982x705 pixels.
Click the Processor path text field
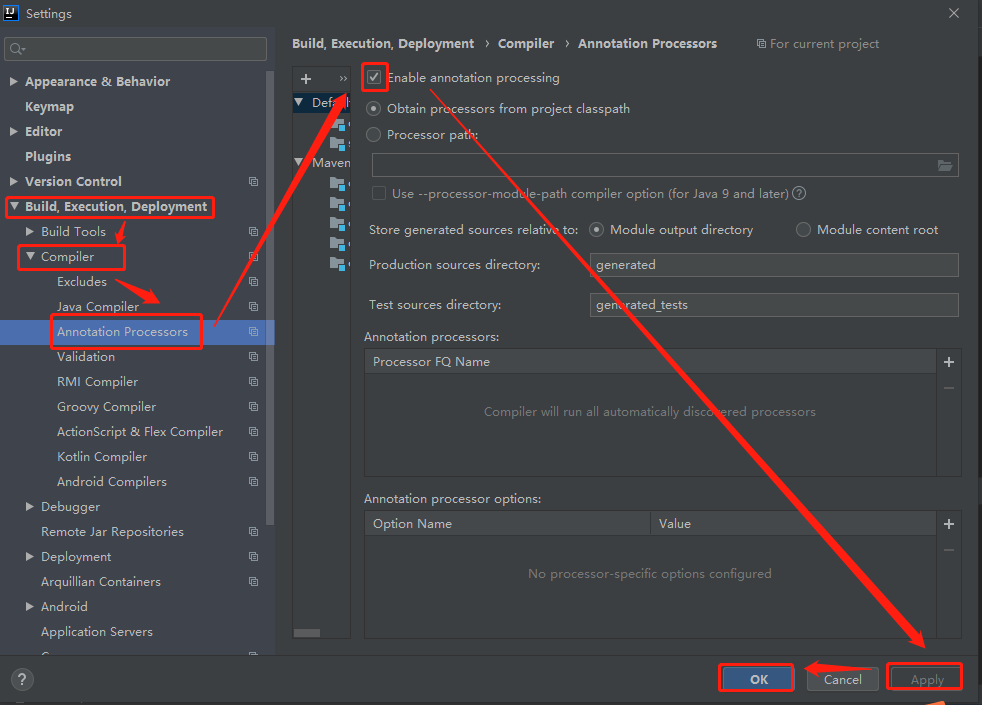click(x=665, y=165)
